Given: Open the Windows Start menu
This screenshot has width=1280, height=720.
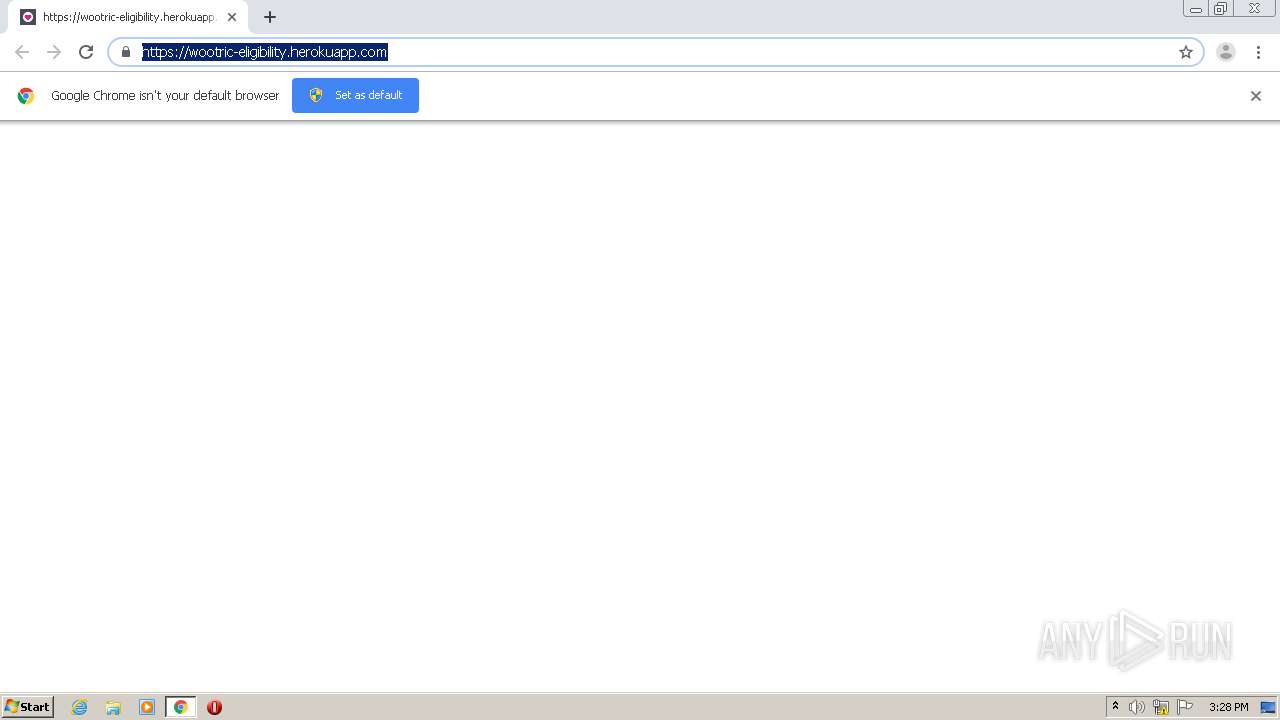Looking at the screenshot, I should (27, 707).
